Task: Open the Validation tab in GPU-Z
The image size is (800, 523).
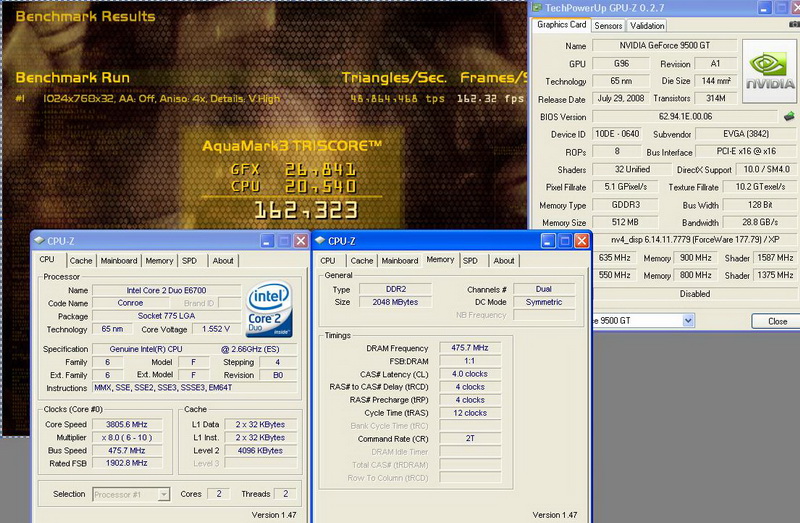Action: pyautogui.click(x=647, y=26)
